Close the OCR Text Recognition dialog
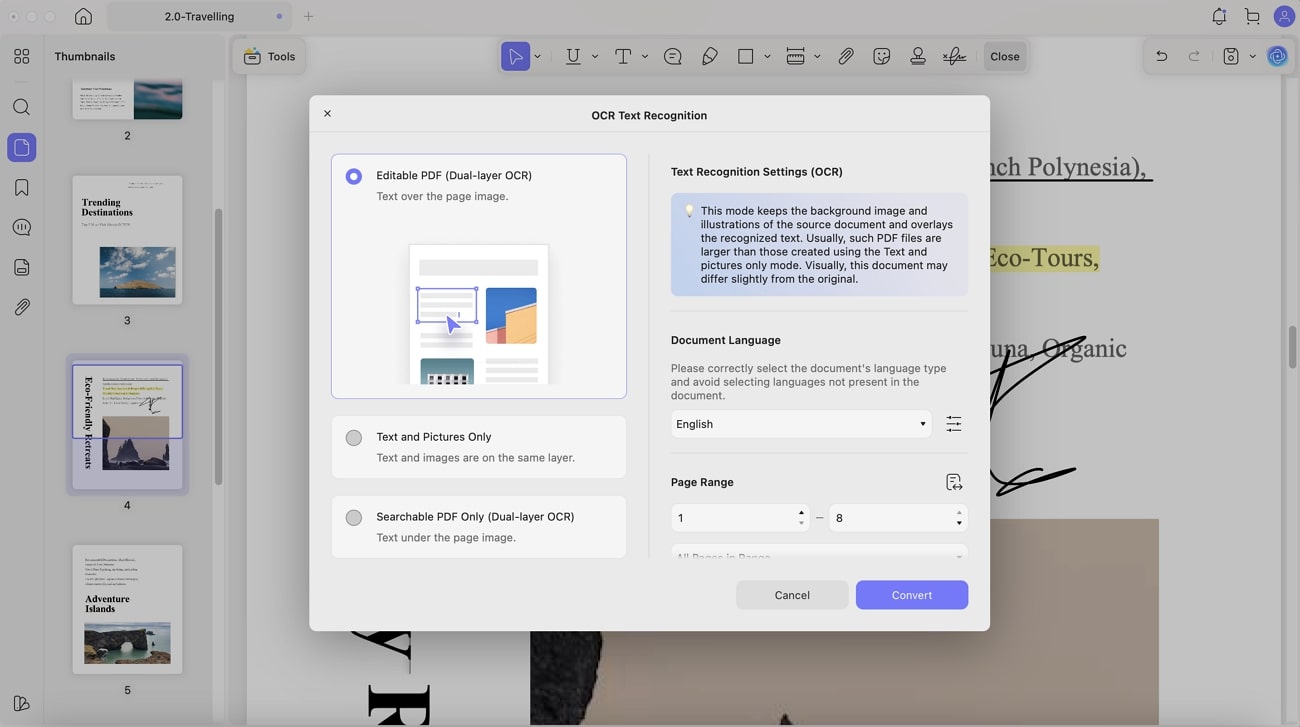The image size is (1300, 727). tap(327, 114)
